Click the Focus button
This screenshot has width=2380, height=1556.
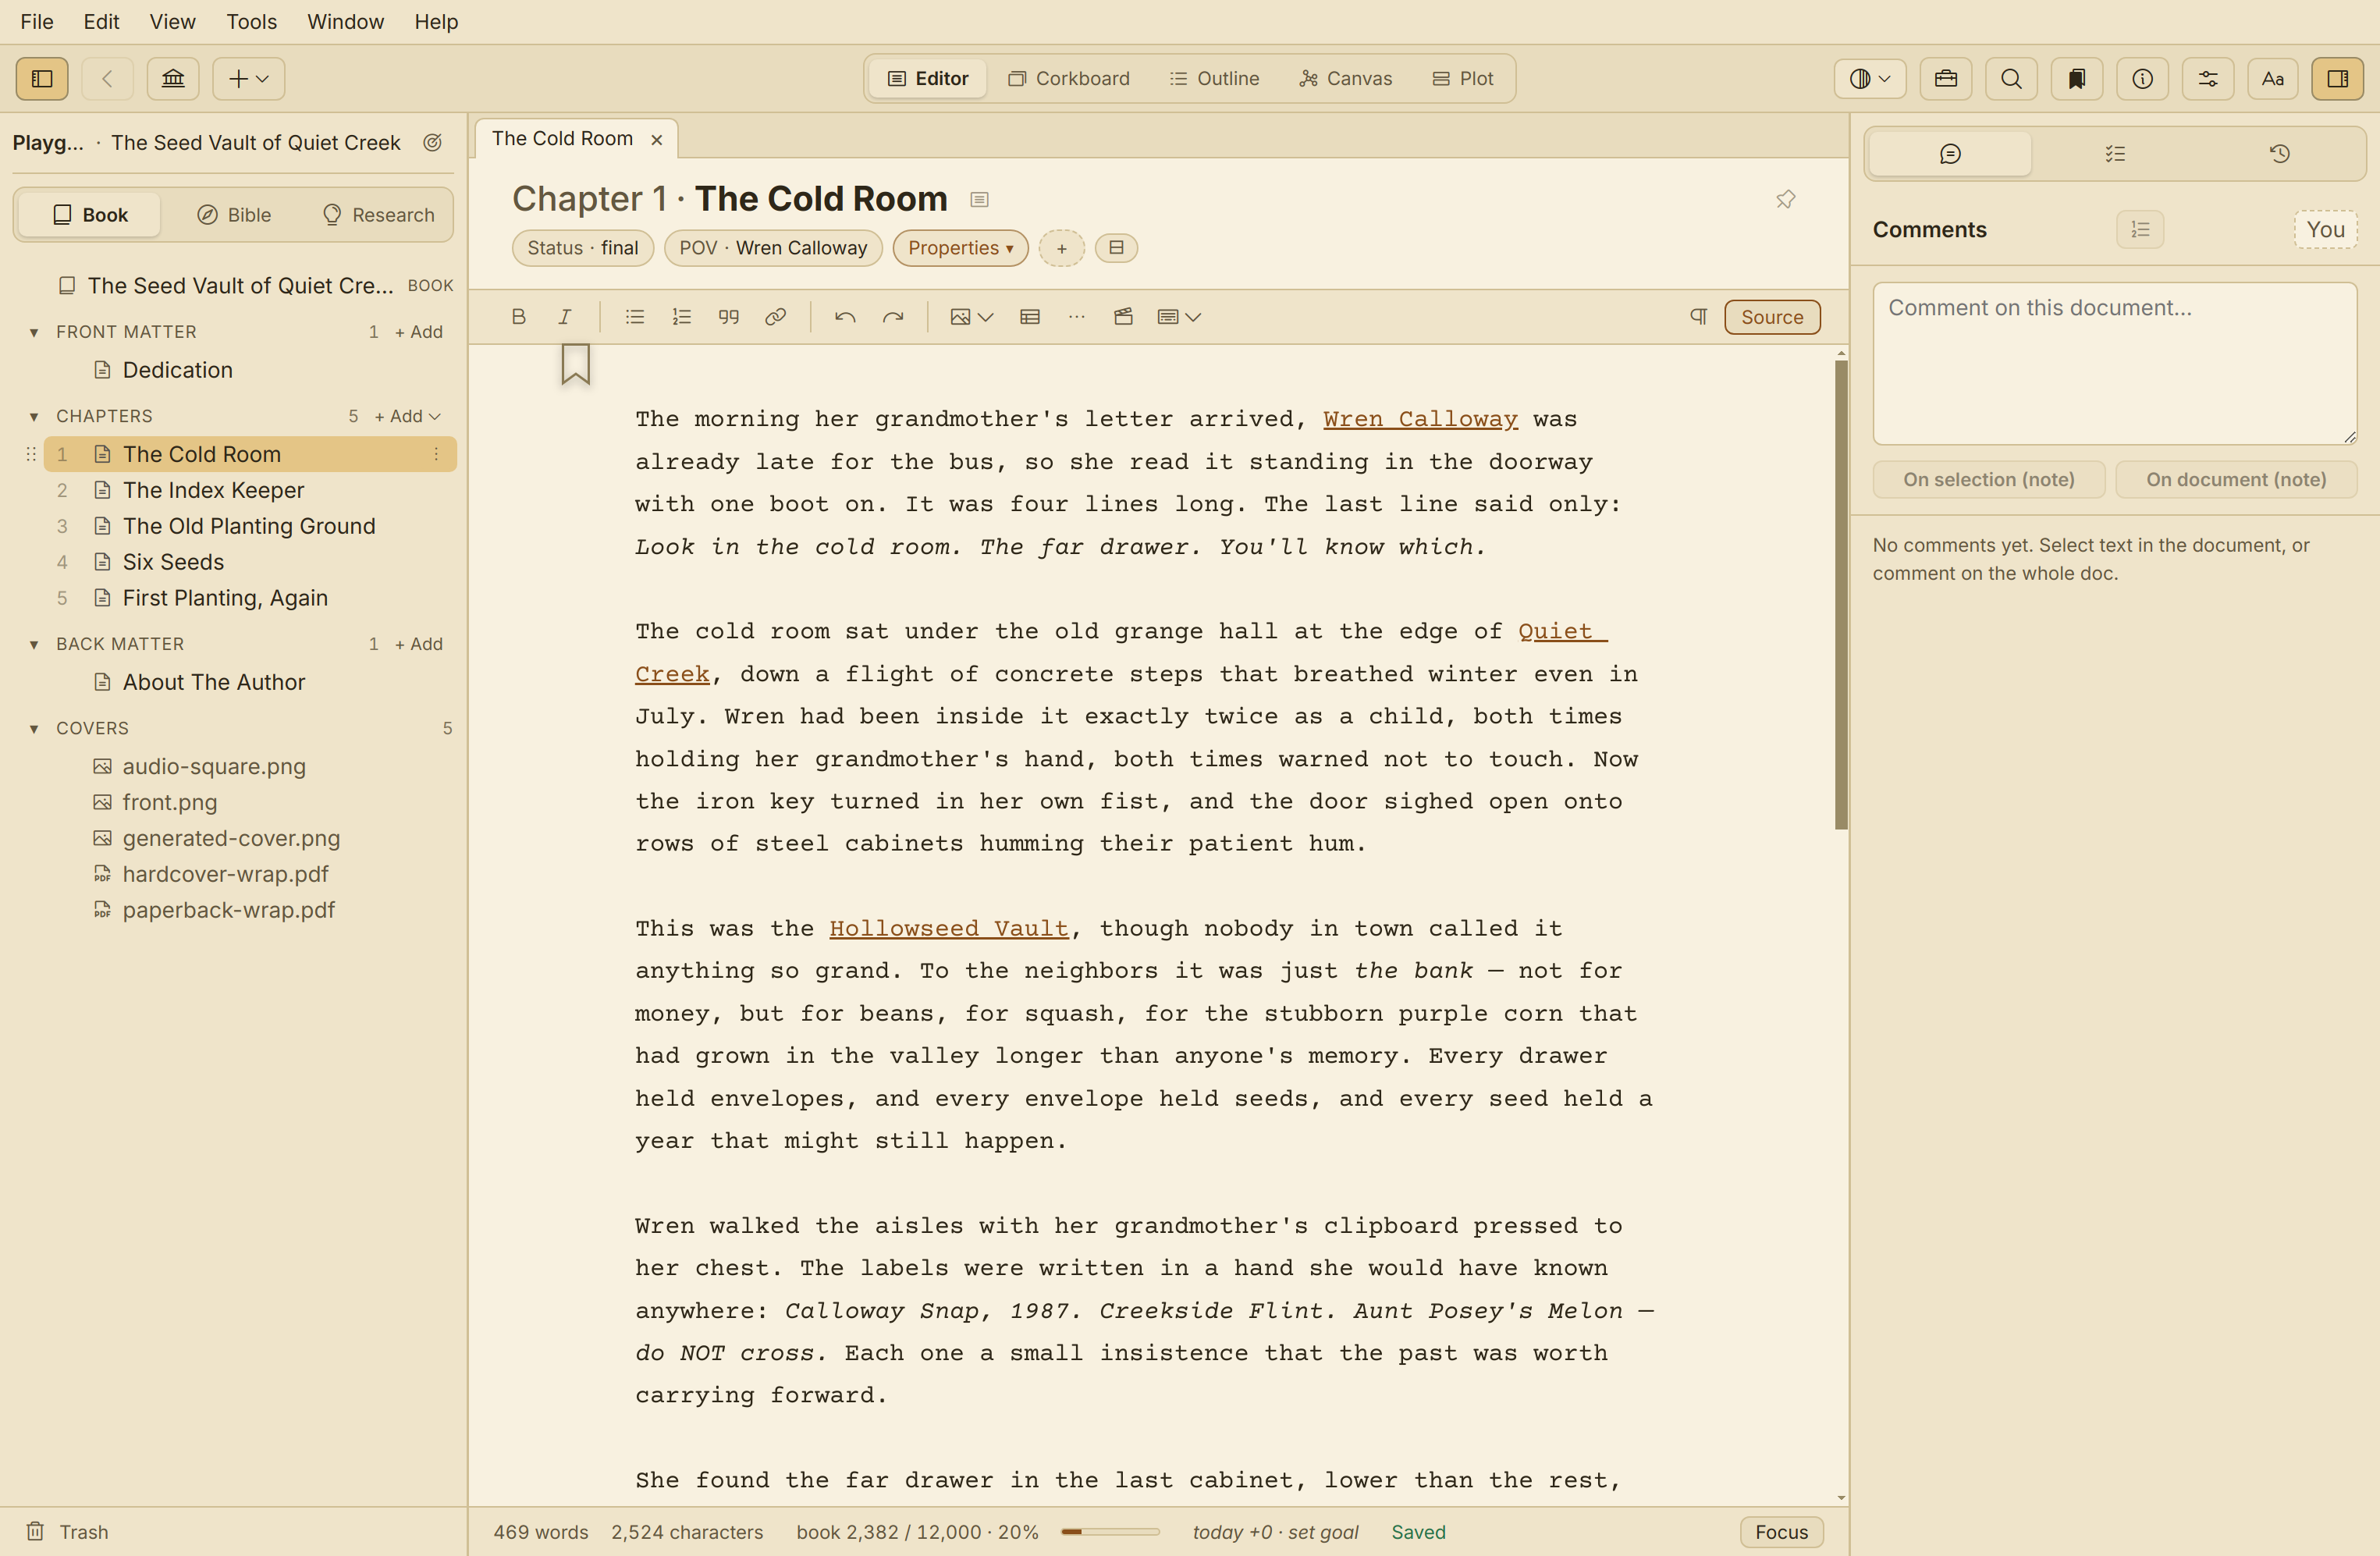pyautogui.click(x=1781, y=1532)
